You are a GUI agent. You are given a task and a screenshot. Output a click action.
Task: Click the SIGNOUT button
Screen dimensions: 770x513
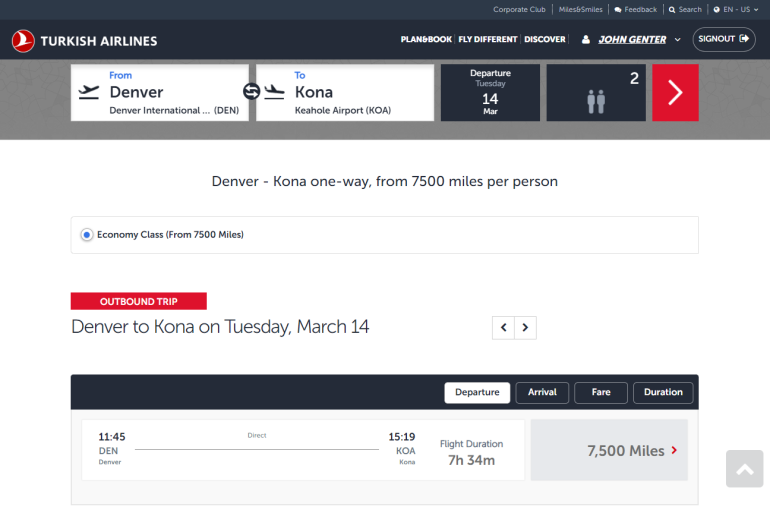coord(724,39)
